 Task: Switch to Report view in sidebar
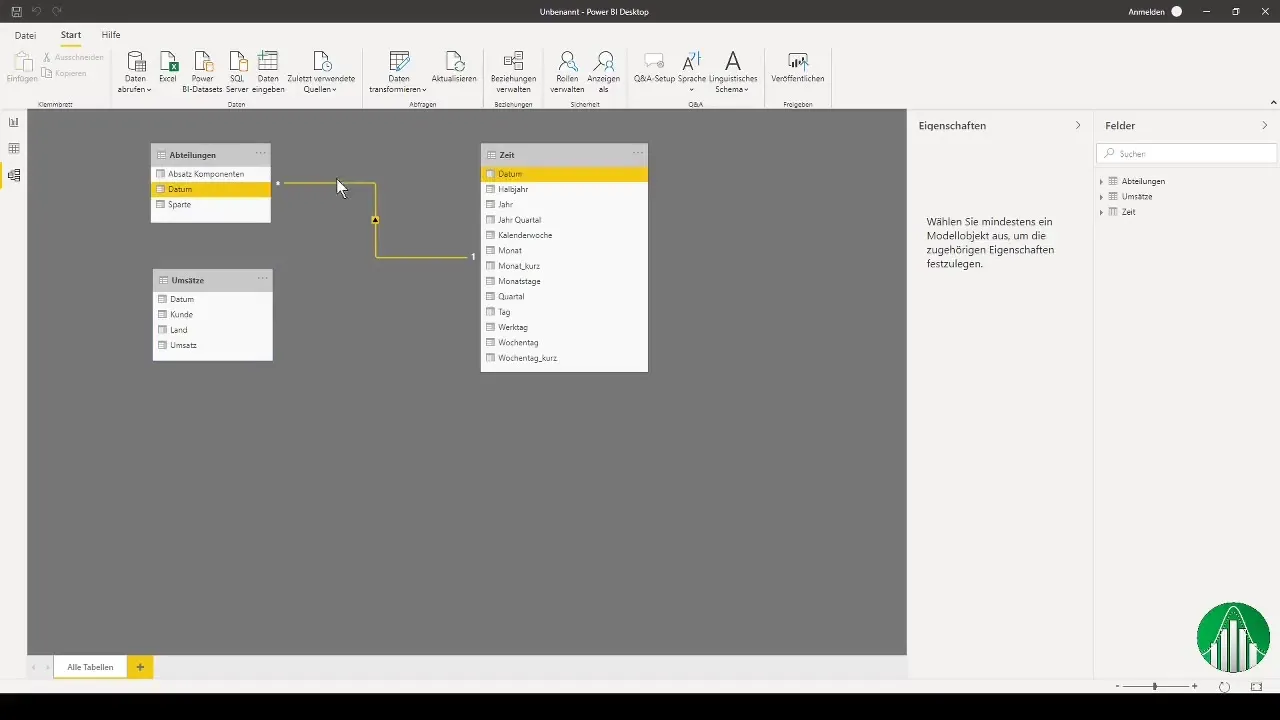pyautogui.click(x=14, y=122)
